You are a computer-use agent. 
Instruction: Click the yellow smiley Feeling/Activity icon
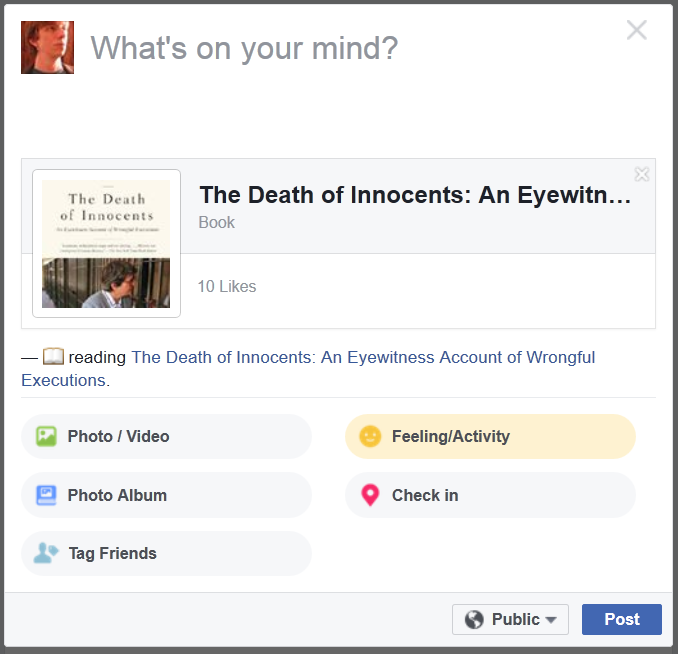[370, 436]
